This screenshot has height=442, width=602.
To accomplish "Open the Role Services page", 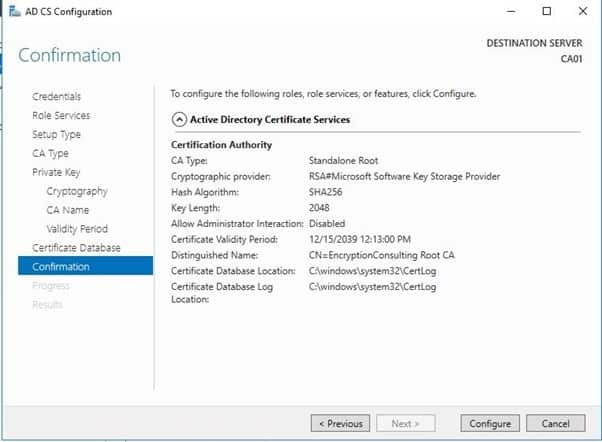I will [x=60, y=116].
